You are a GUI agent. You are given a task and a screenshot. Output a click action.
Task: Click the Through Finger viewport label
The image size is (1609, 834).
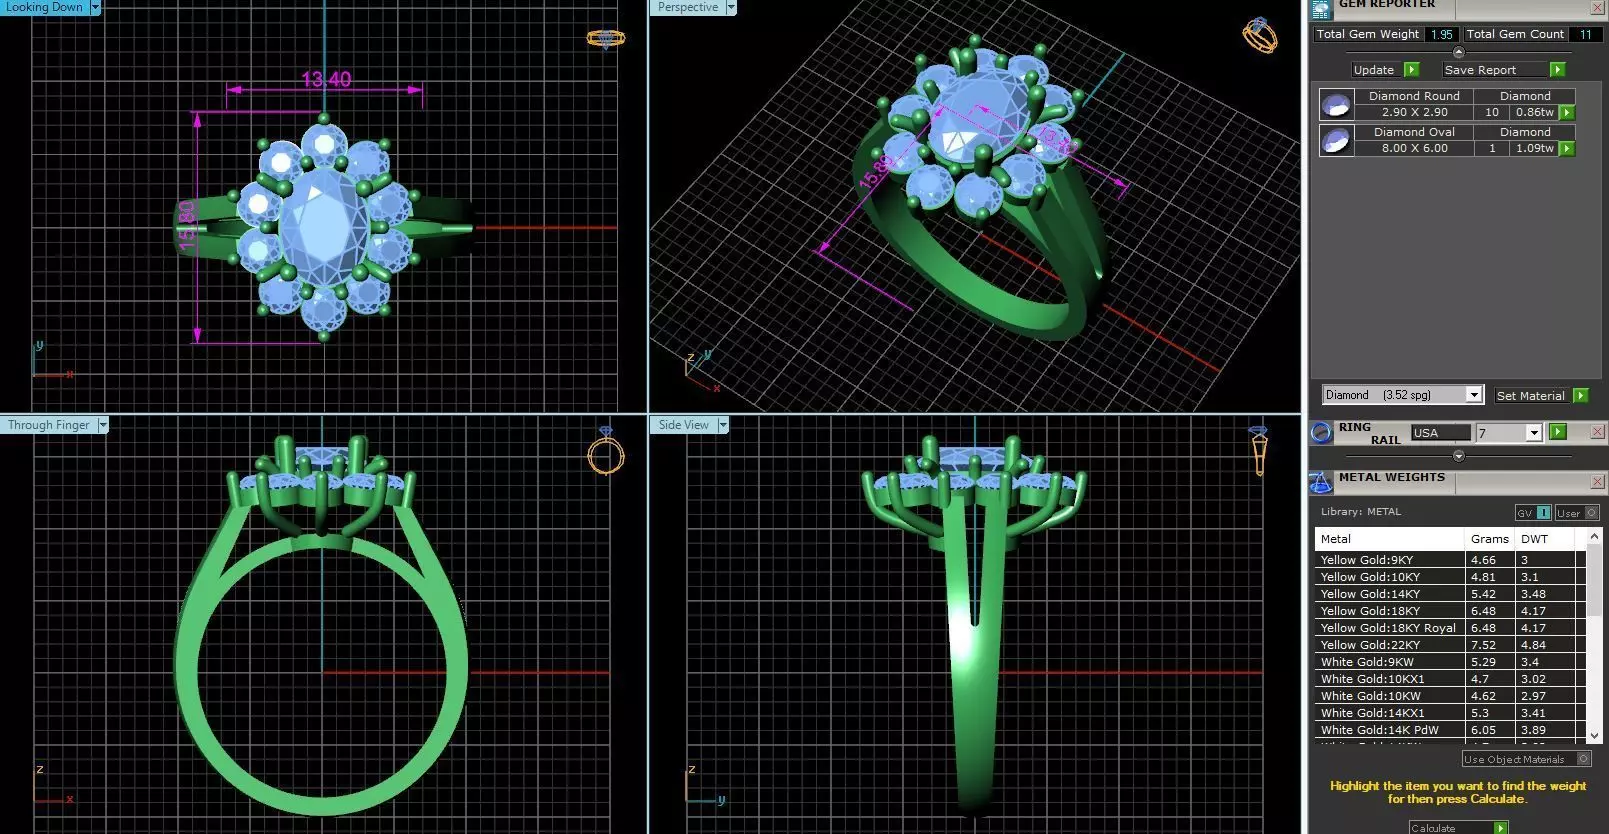[x=49, y=425]
